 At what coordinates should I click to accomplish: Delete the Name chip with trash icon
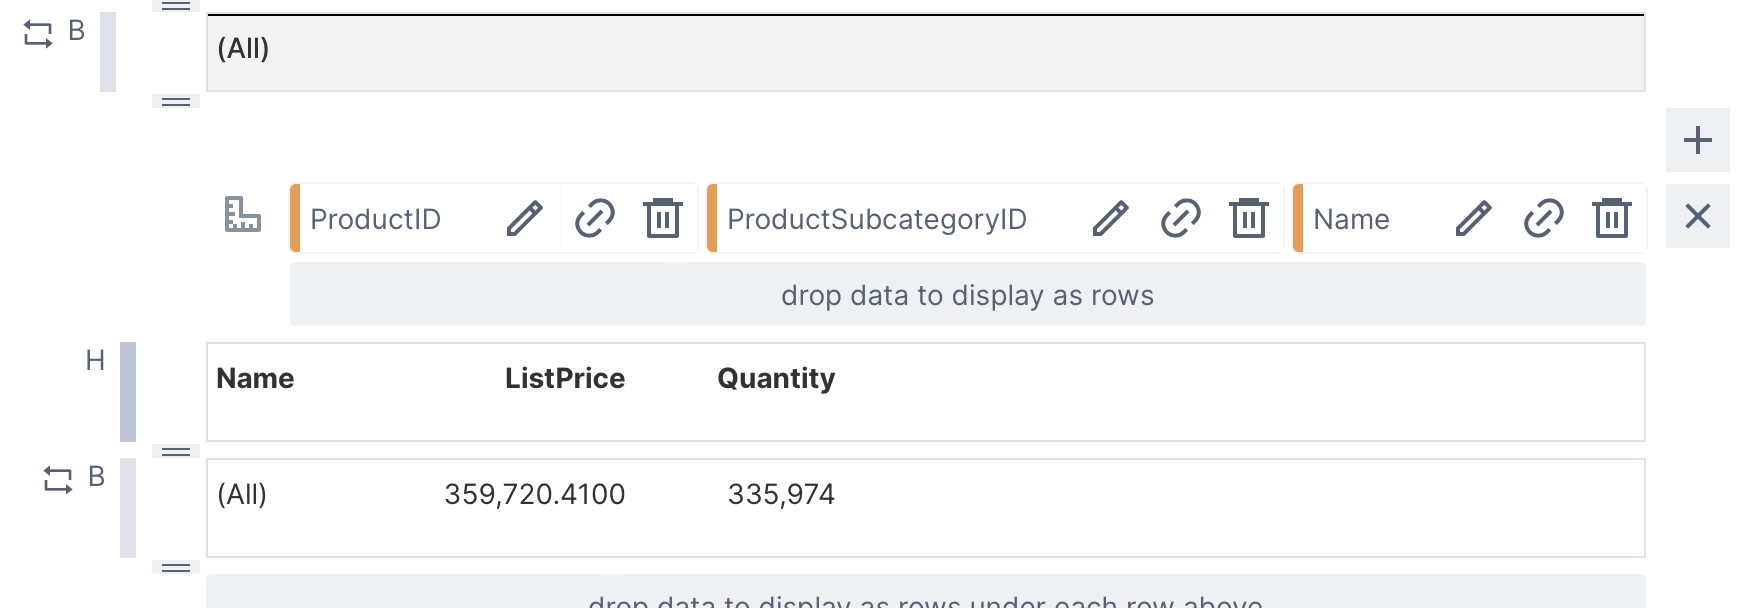(1611, 218)
